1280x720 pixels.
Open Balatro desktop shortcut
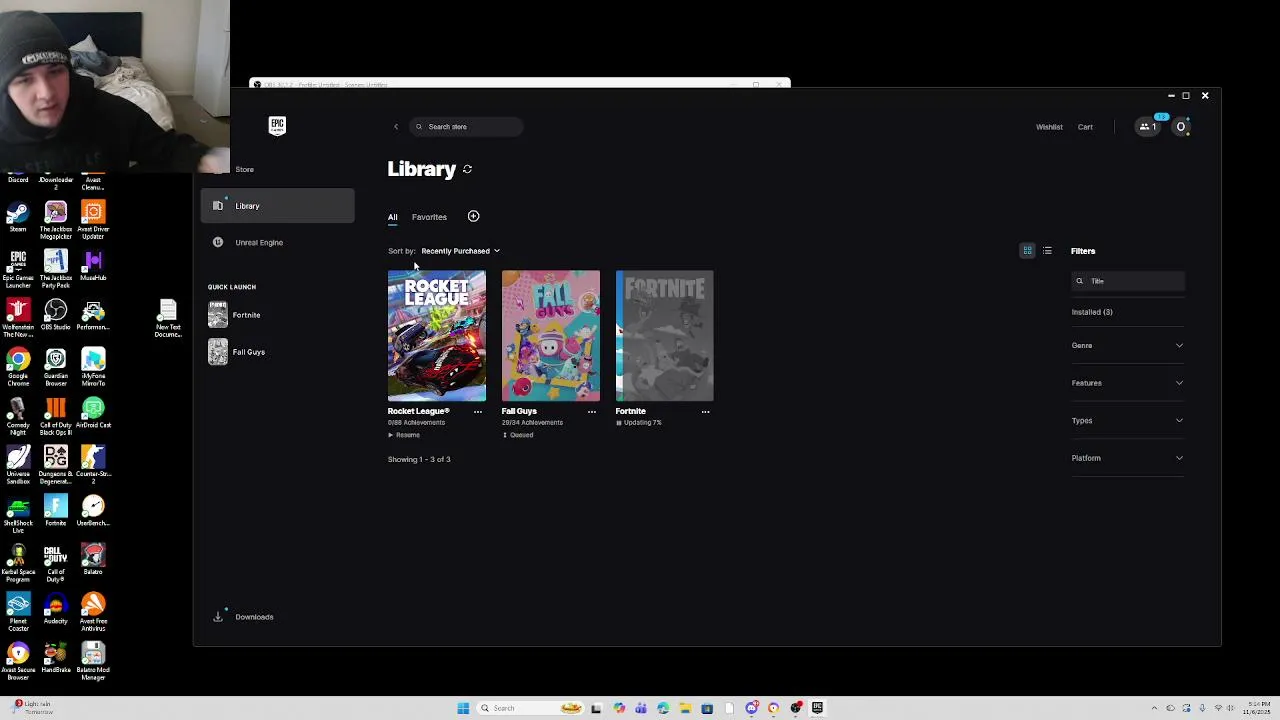click(93, 559)
